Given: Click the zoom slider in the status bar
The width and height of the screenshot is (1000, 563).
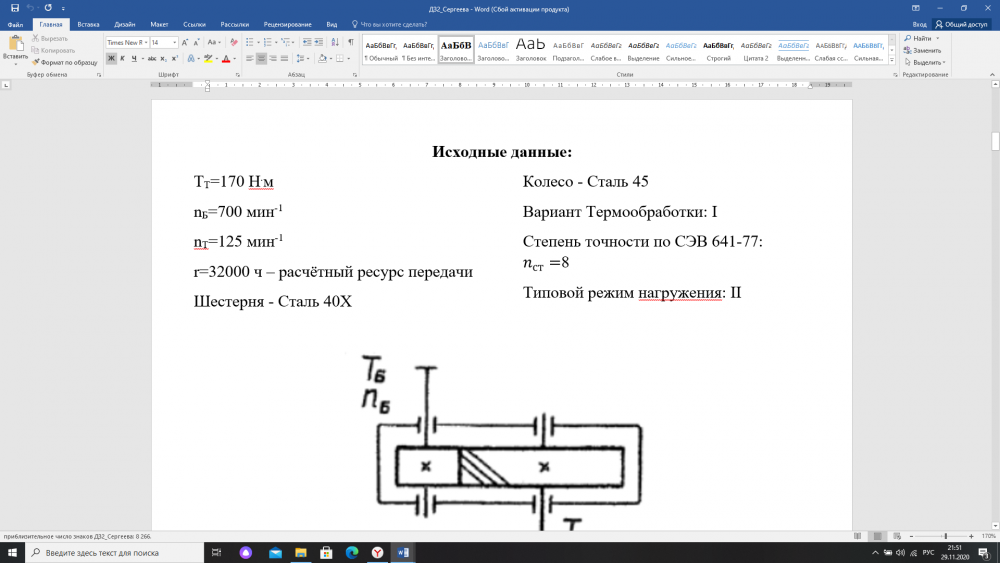Looking at the screenshot, I should coord(946,536).
